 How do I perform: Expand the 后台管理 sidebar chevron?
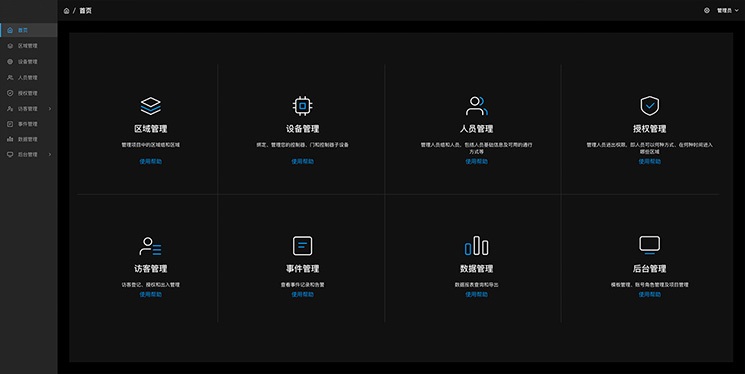tap(50, 154)
